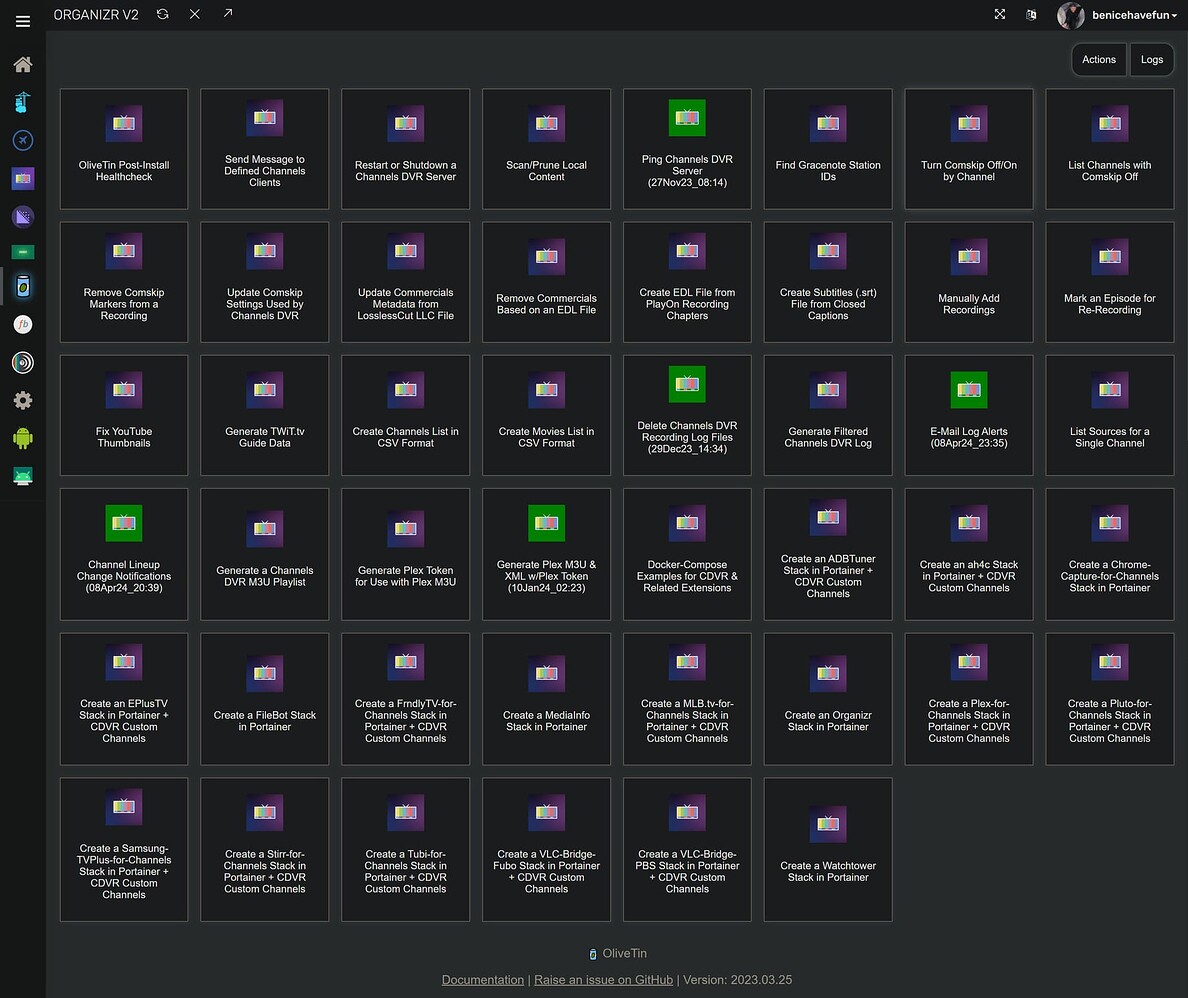Click the purple TV sidebar icon
This screenshot has height=998, width=1188.
pyautogui.click(x=22, y=177)
